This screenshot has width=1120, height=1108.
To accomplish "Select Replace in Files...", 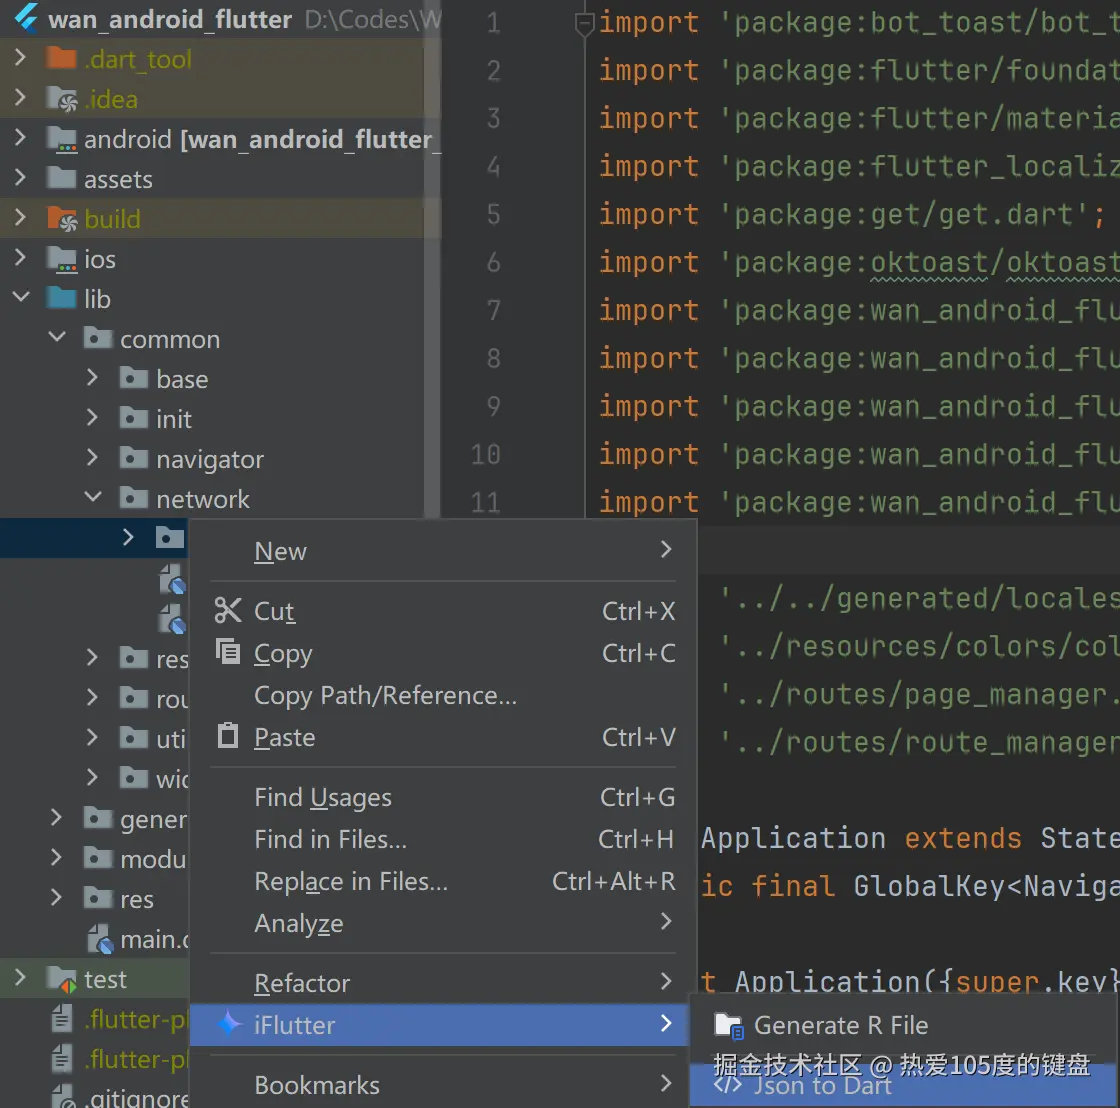I will [x=443, y=882].
